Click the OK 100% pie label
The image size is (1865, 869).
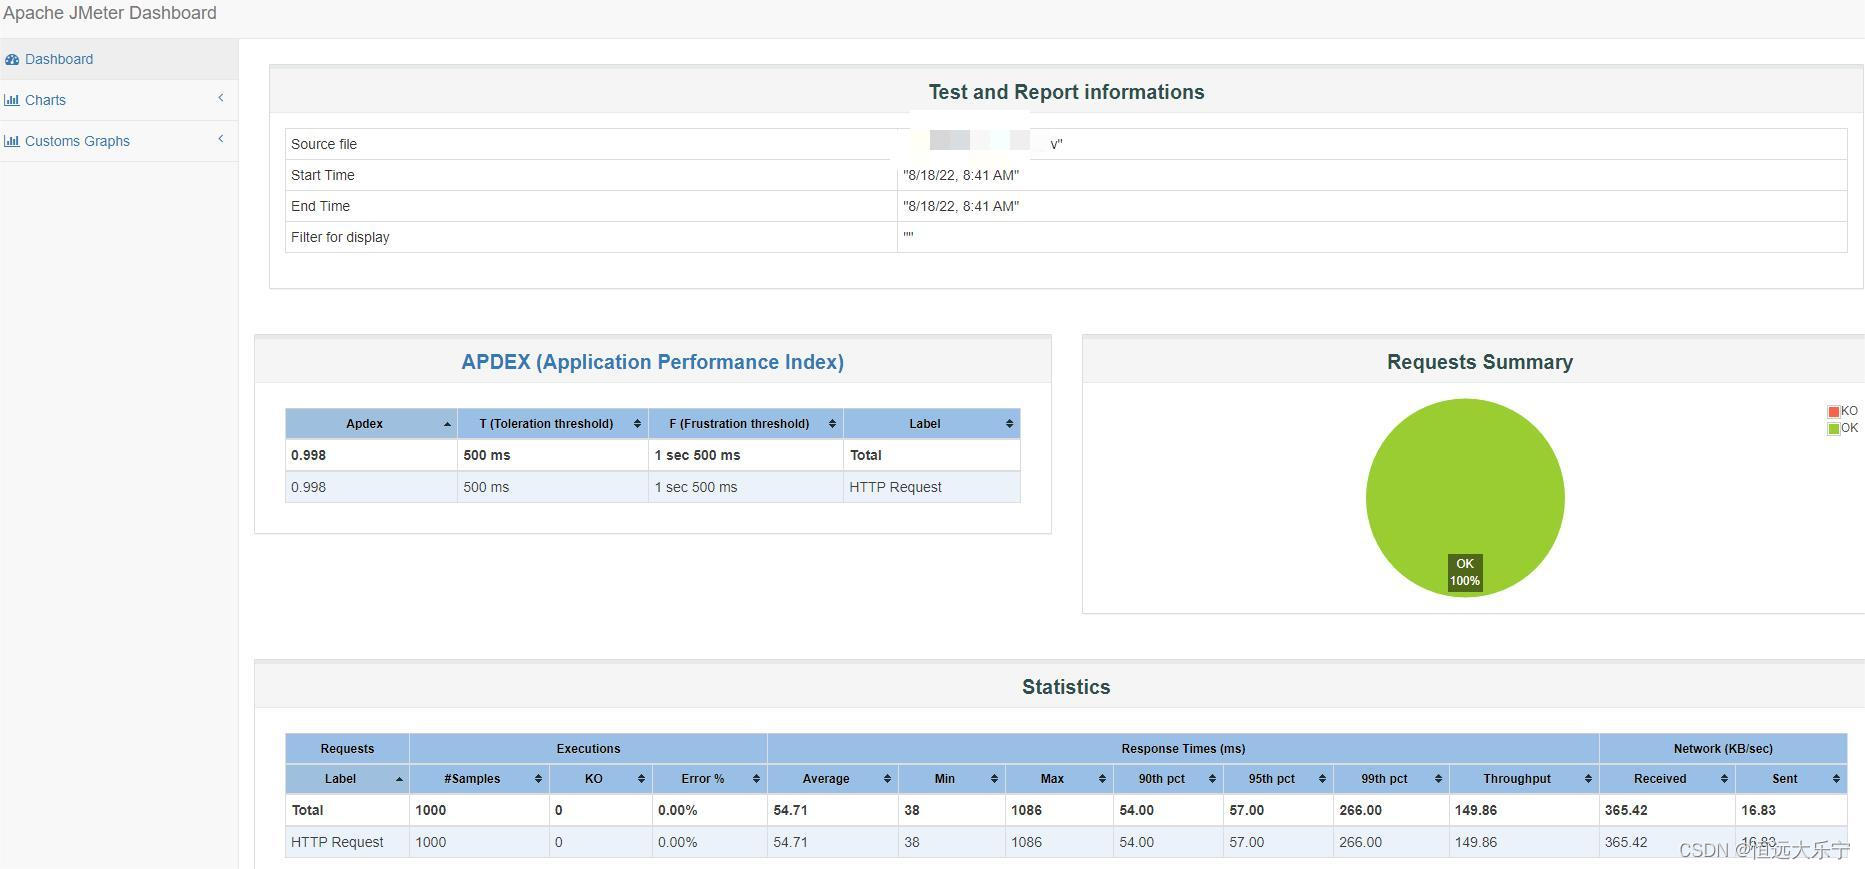tap(1465, 572)
